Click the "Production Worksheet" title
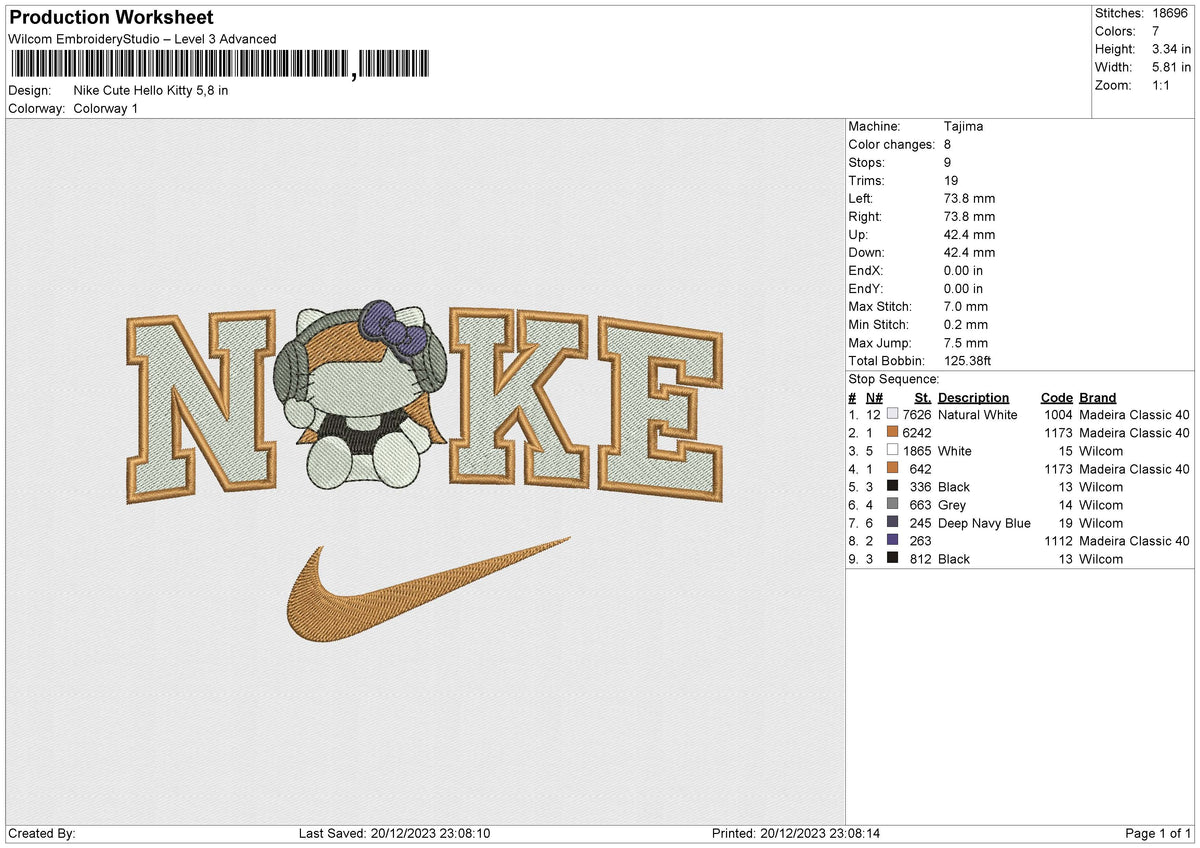The width and height of the screenshot is (1200, 848). 111,18
